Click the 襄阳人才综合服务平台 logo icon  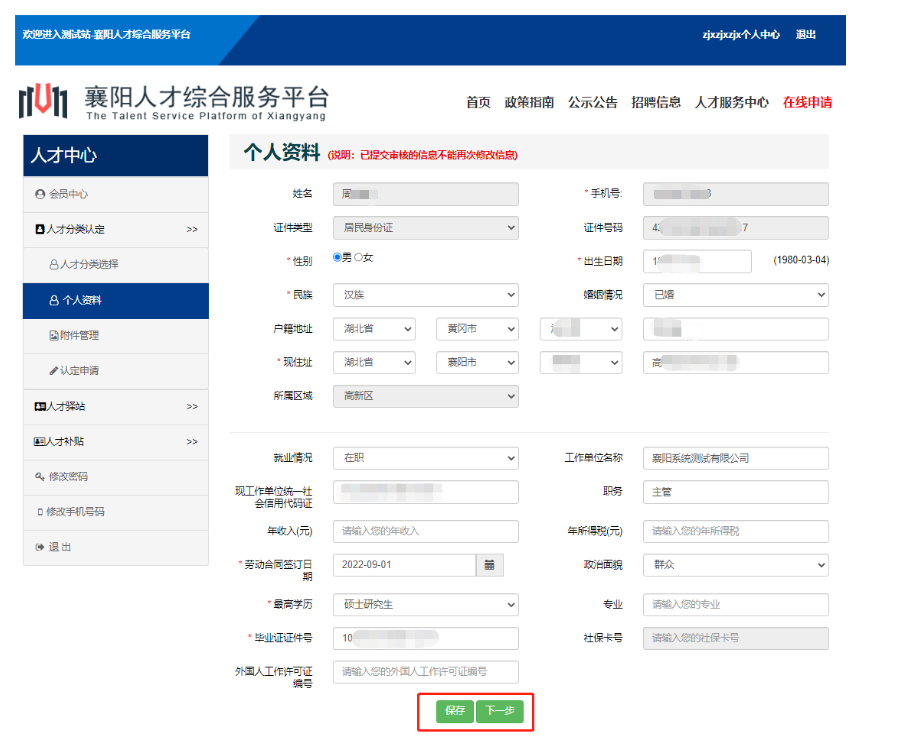coord(44,100)
